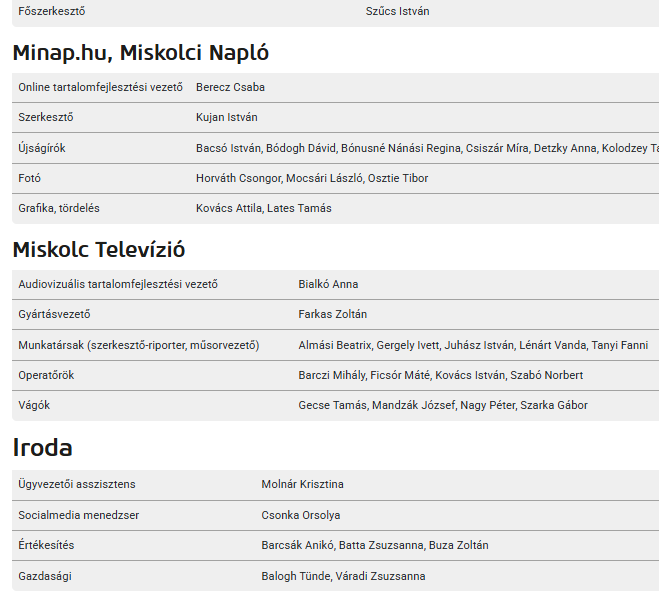Select the name 'Szűcs István'

coord(398,11)
